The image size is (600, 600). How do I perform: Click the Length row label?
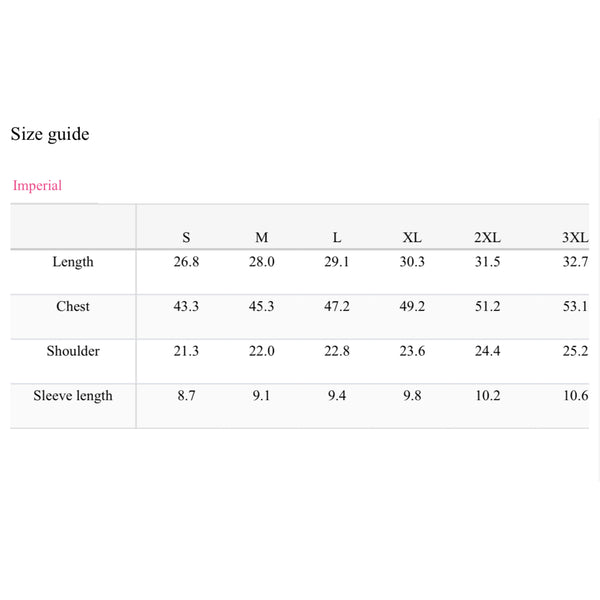tap(73, 262)
